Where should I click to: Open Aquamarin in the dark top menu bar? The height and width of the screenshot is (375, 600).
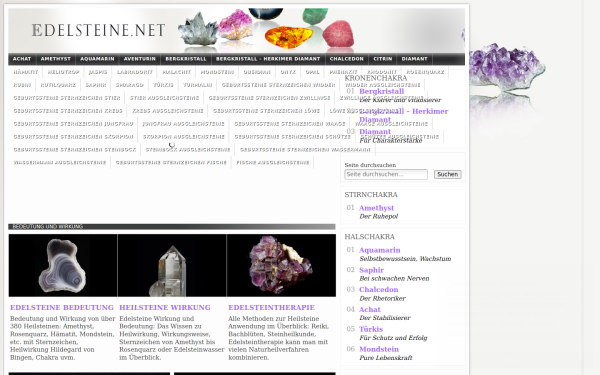[97, 59]
